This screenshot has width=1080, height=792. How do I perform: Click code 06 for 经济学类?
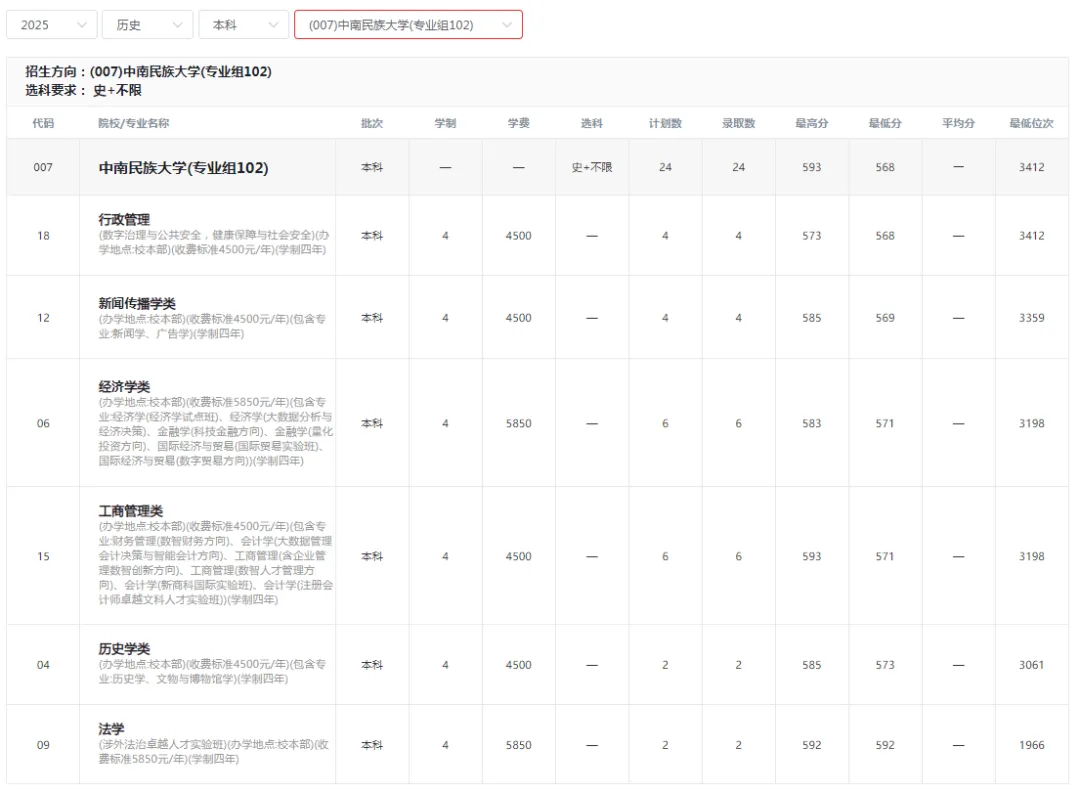(x=43, y=423)
